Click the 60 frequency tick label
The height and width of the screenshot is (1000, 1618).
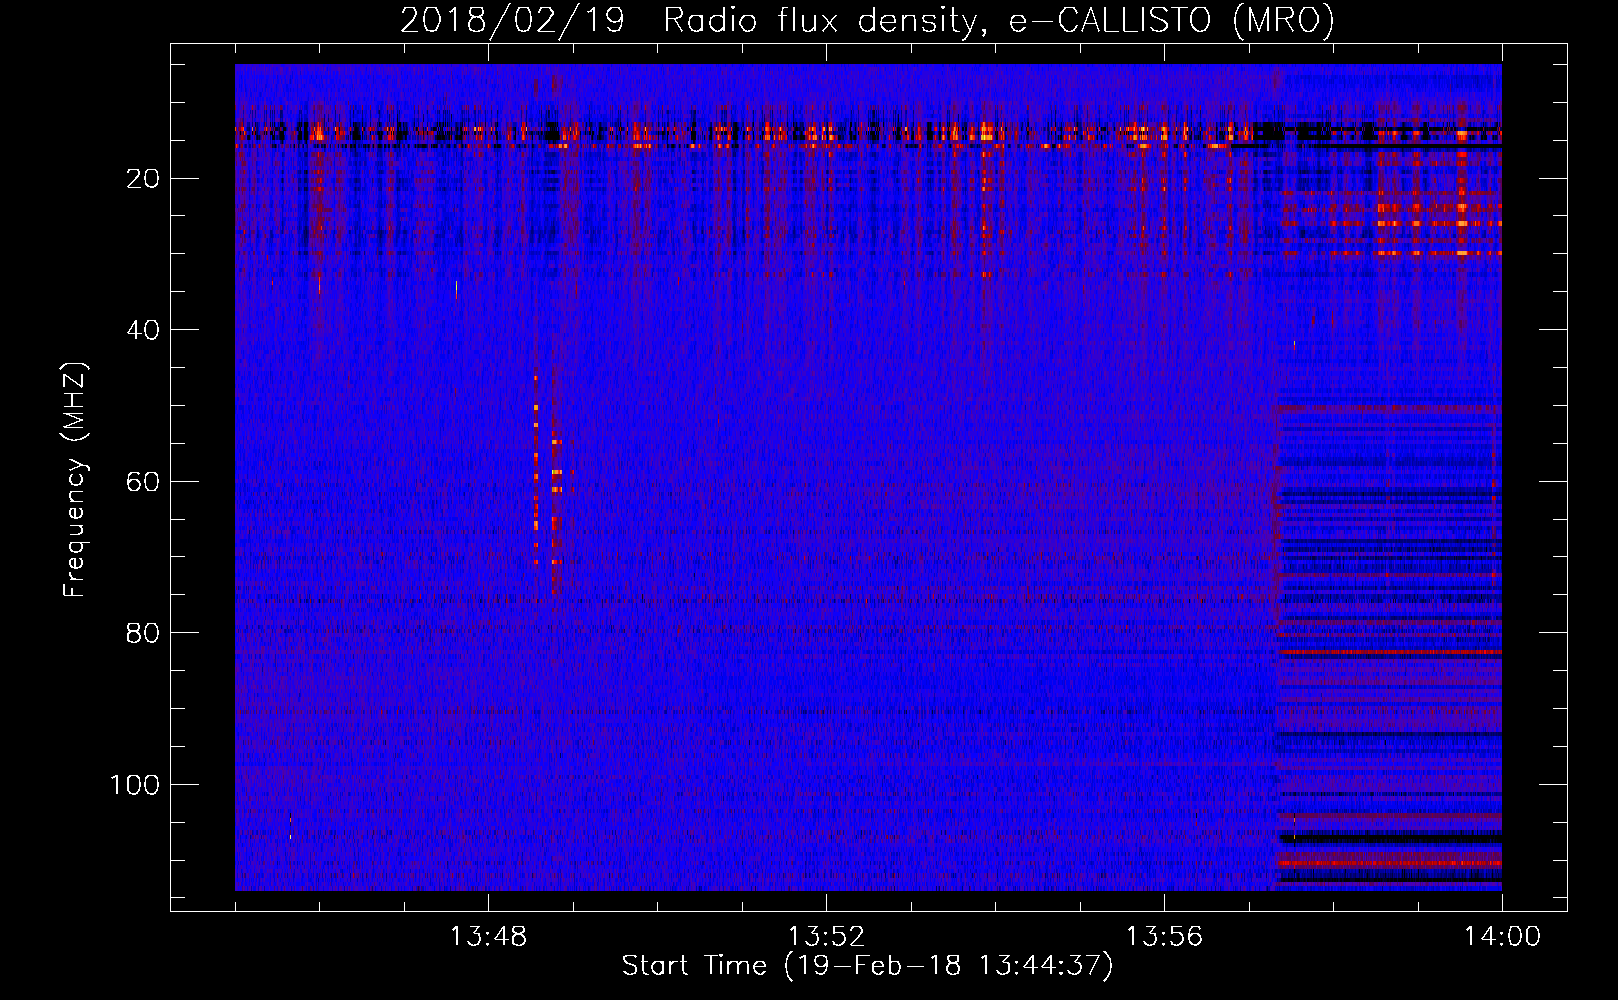(144, 482)
